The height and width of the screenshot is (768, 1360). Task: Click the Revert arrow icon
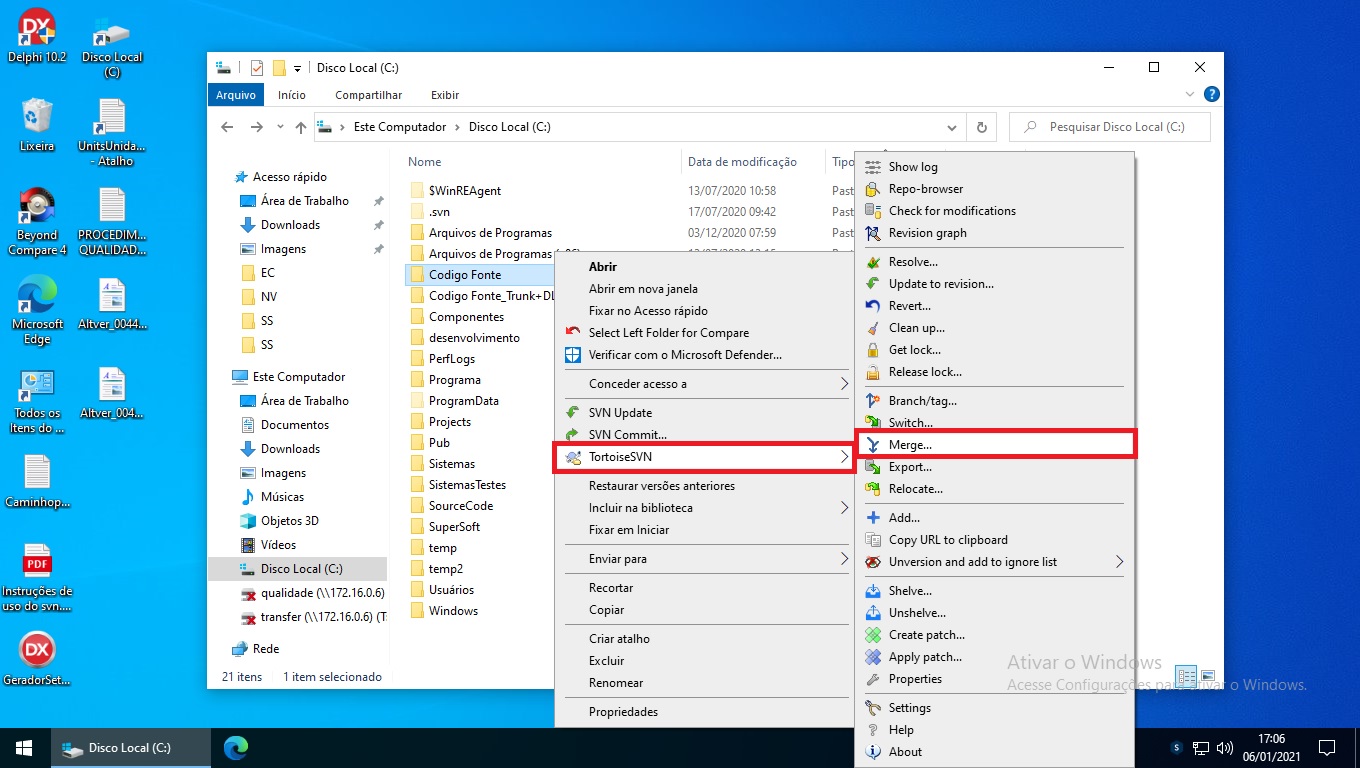click(873, 306)
